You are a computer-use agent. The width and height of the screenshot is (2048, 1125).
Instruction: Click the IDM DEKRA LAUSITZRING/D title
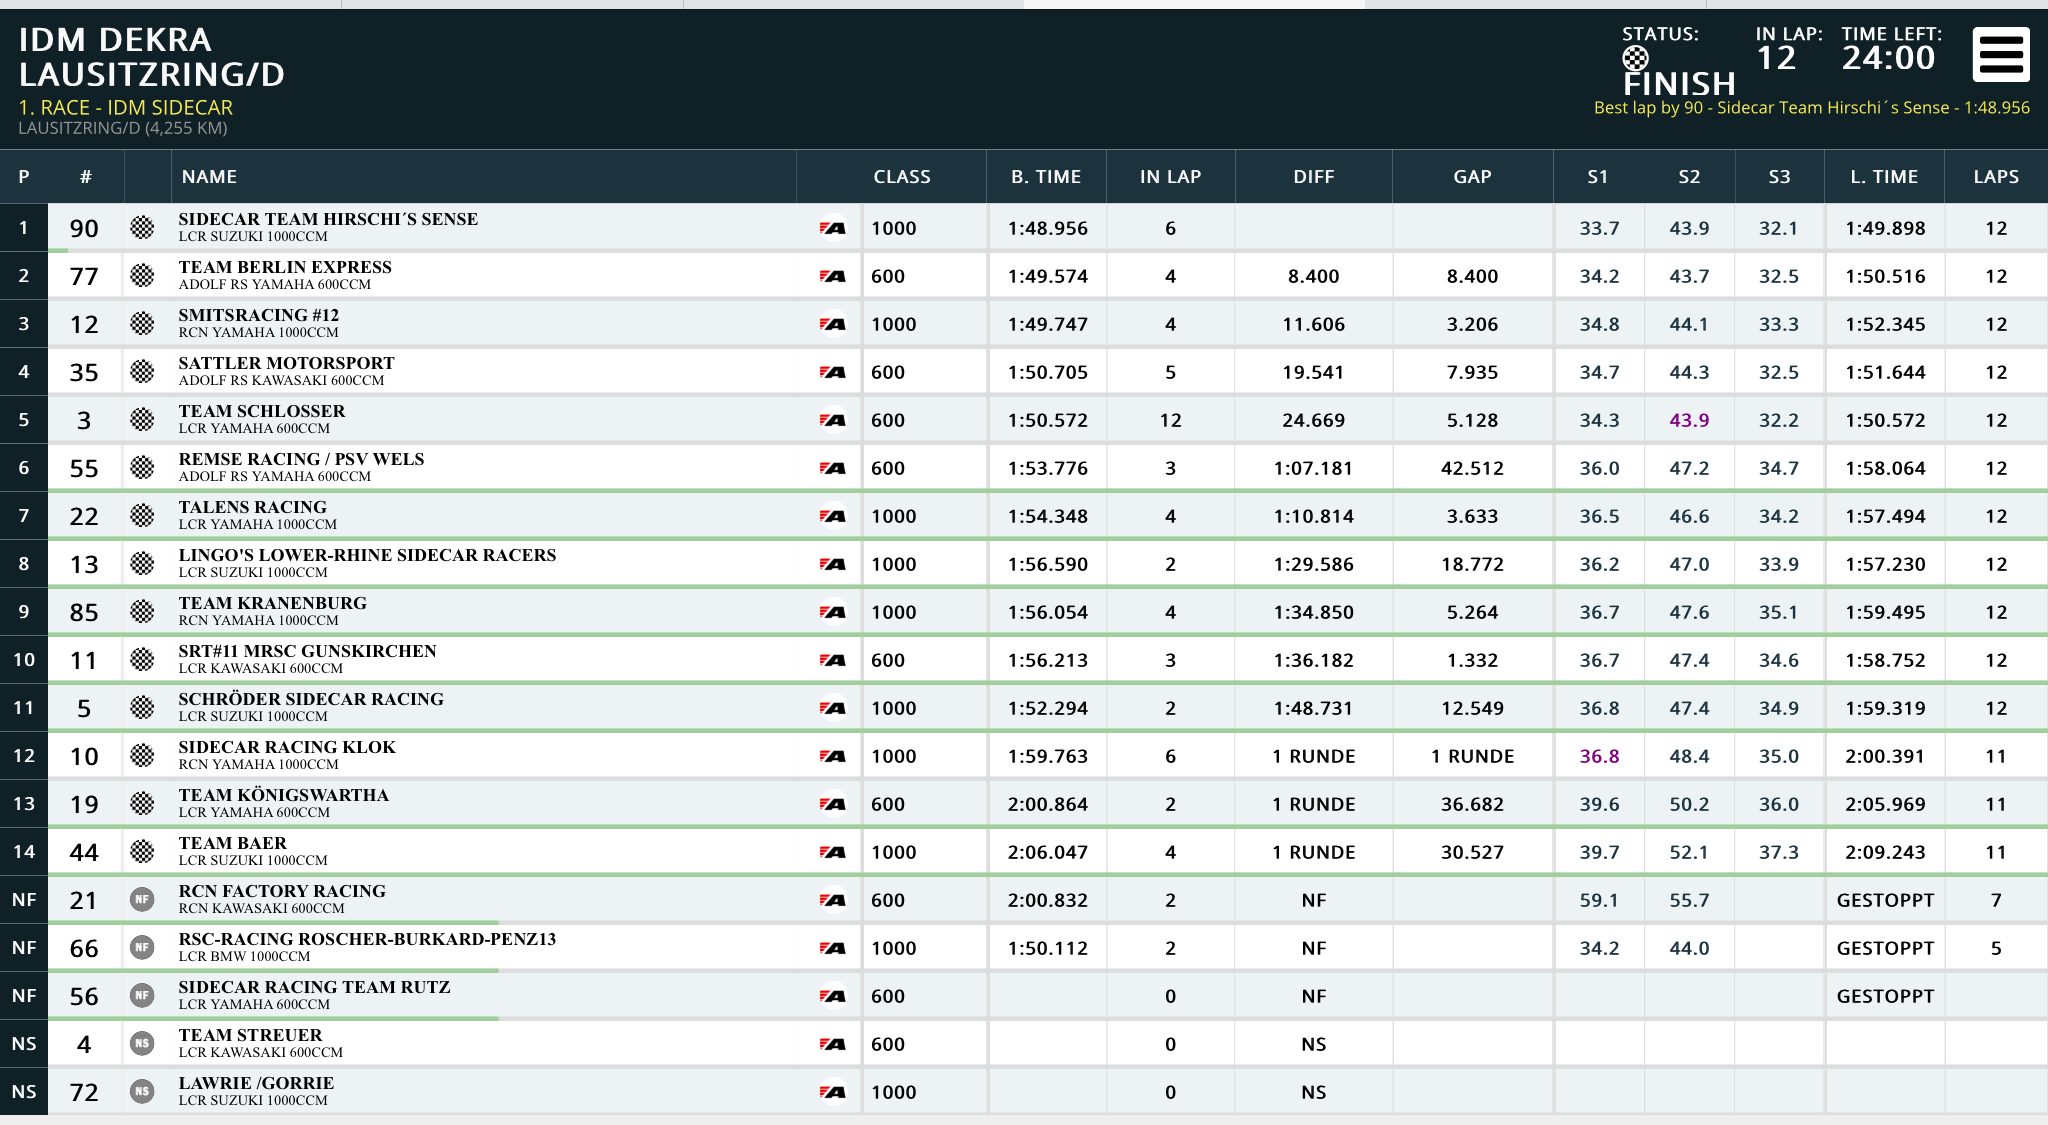[152, 57]
